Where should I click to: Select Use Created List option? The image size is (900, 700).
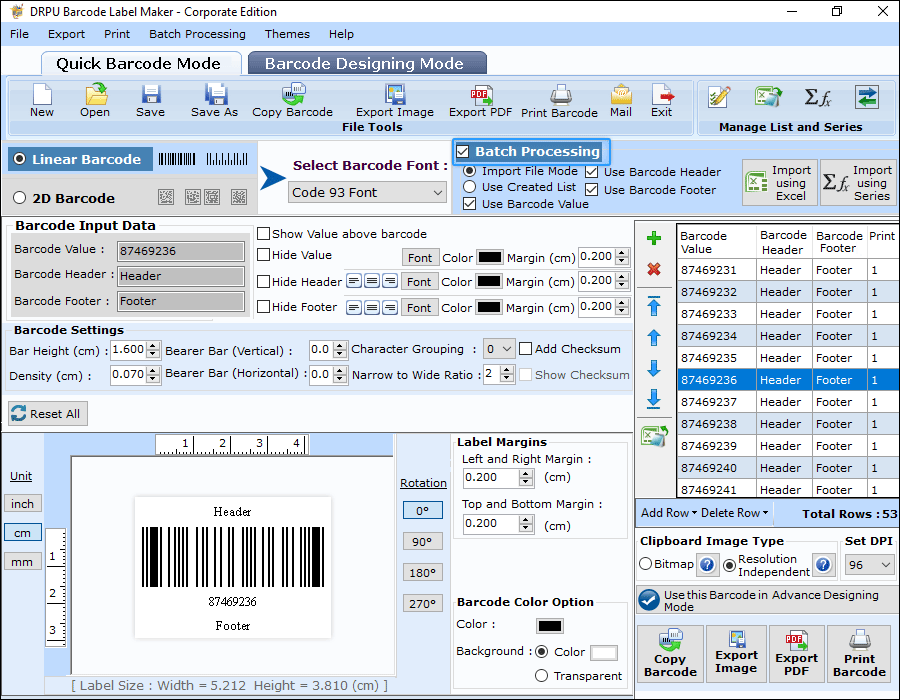point(470,187)
